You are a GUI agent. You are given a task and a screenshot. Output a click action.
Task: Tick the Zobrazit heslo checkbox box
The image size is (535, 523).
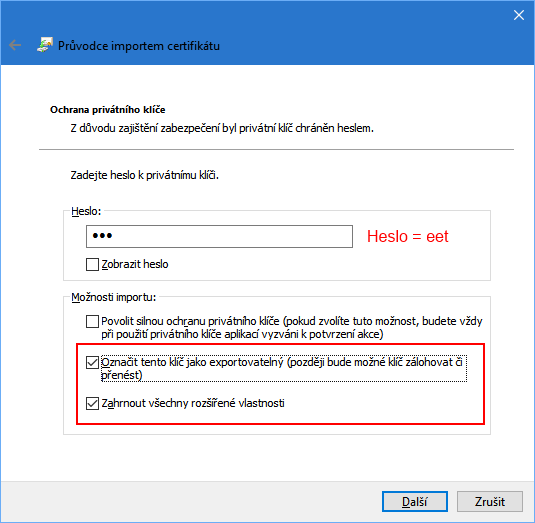pos(92,264)
